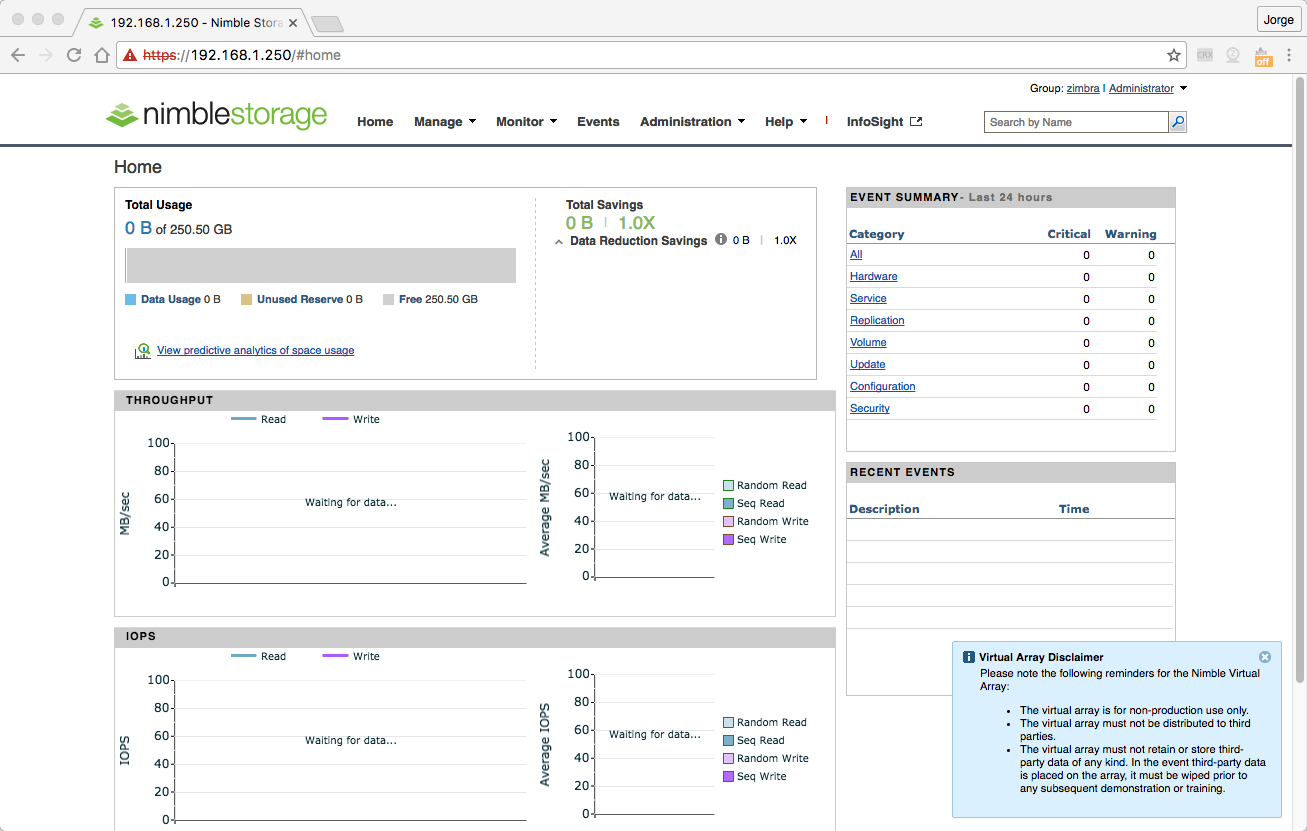Click the InfoSight external link icon
1307x831 pixels.
pyautogui.click(x=916, y=122)
